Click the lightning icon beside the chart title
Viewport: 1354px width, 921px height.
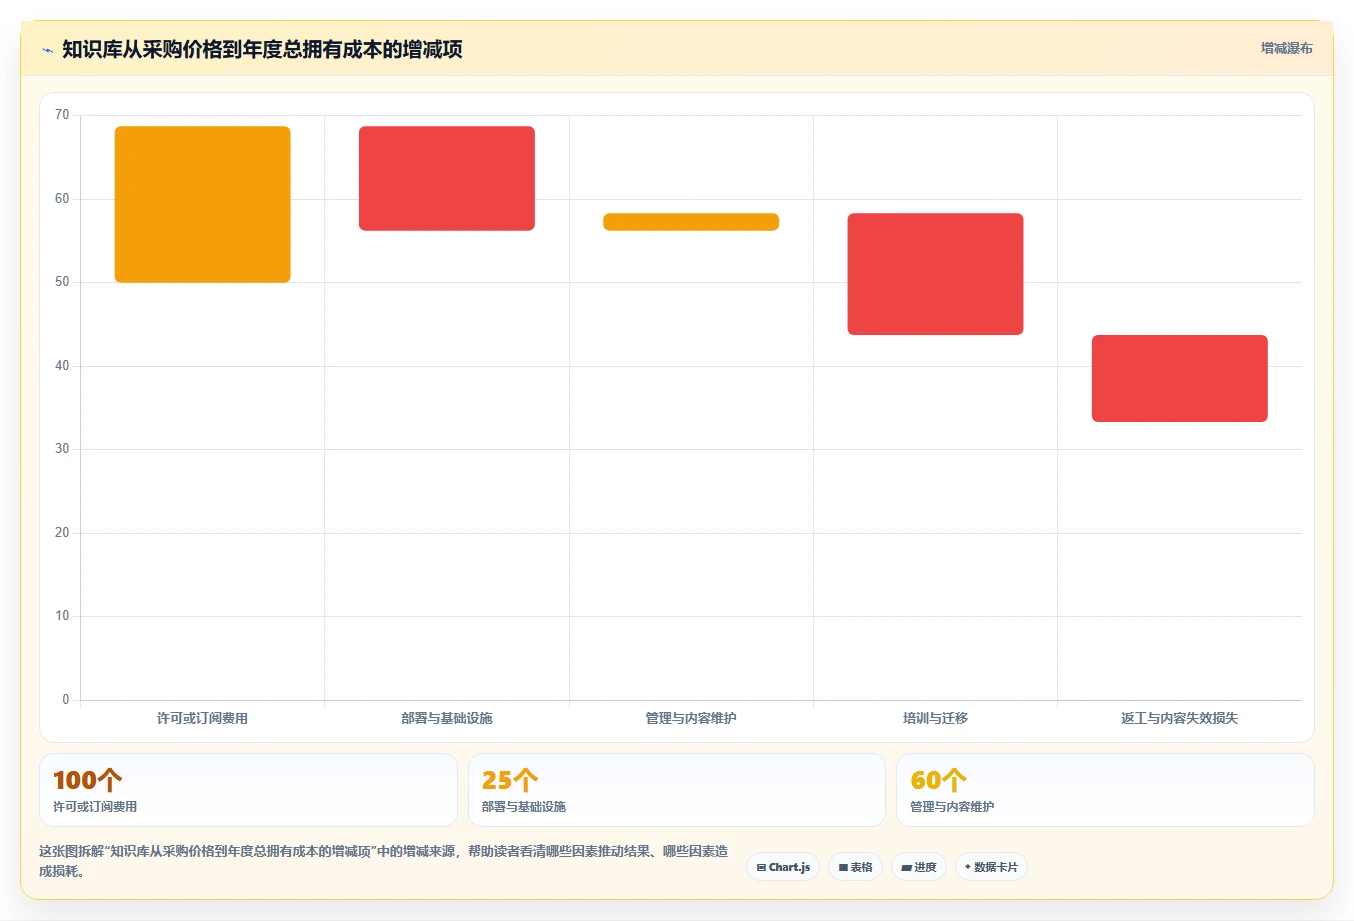(x=47, y=50)
